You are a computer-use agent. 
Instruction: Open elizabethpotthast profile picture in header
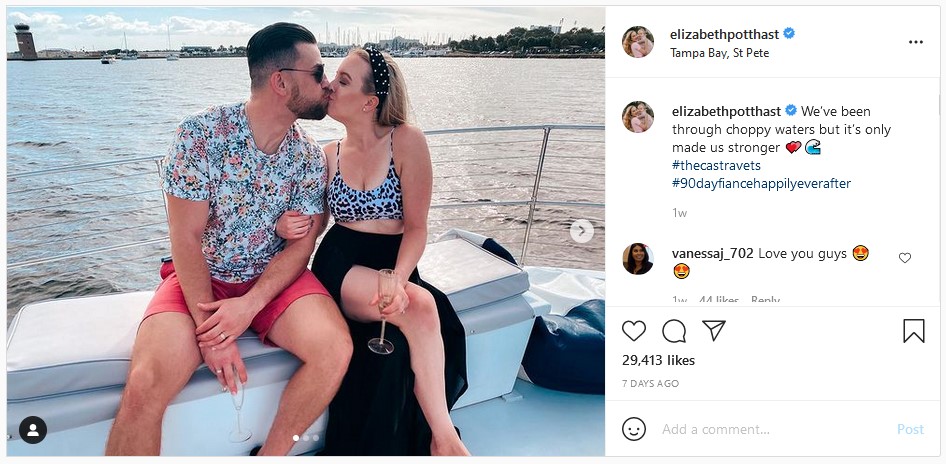tap(638, 42)
